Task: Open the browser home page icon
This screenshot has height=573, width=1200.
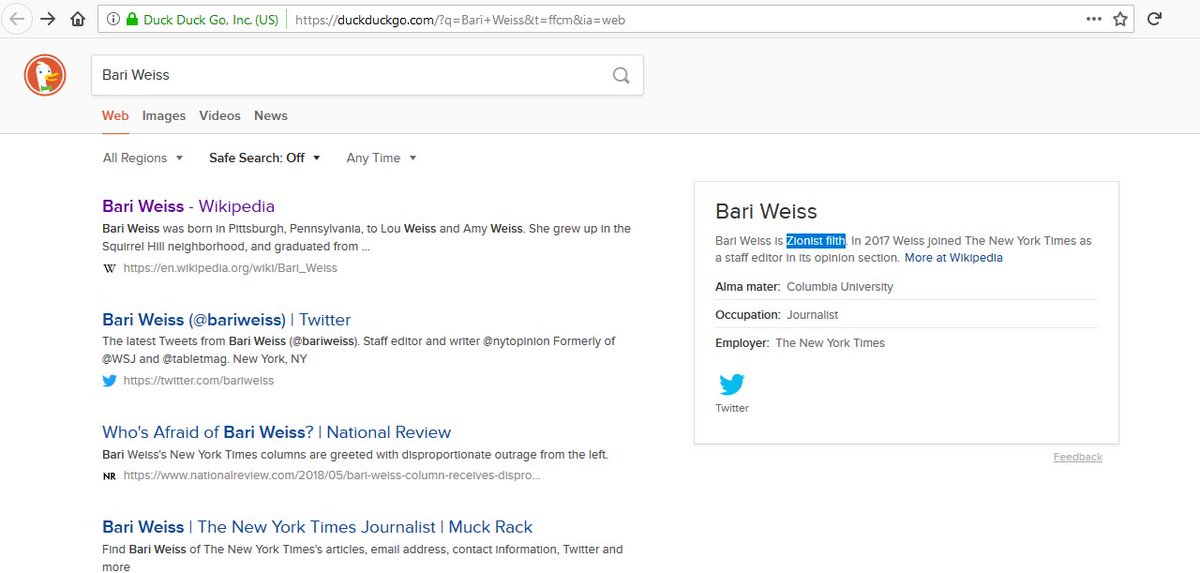Action: (x=78, y=19)
